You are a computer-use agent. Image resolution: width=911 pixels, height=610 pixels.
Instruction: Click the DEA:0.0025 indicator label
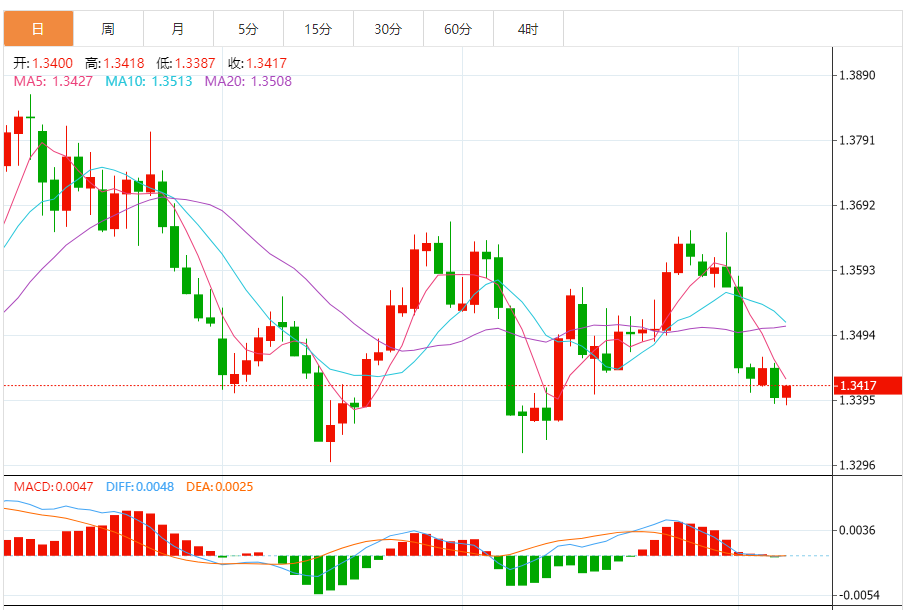(x=220, y=487)
